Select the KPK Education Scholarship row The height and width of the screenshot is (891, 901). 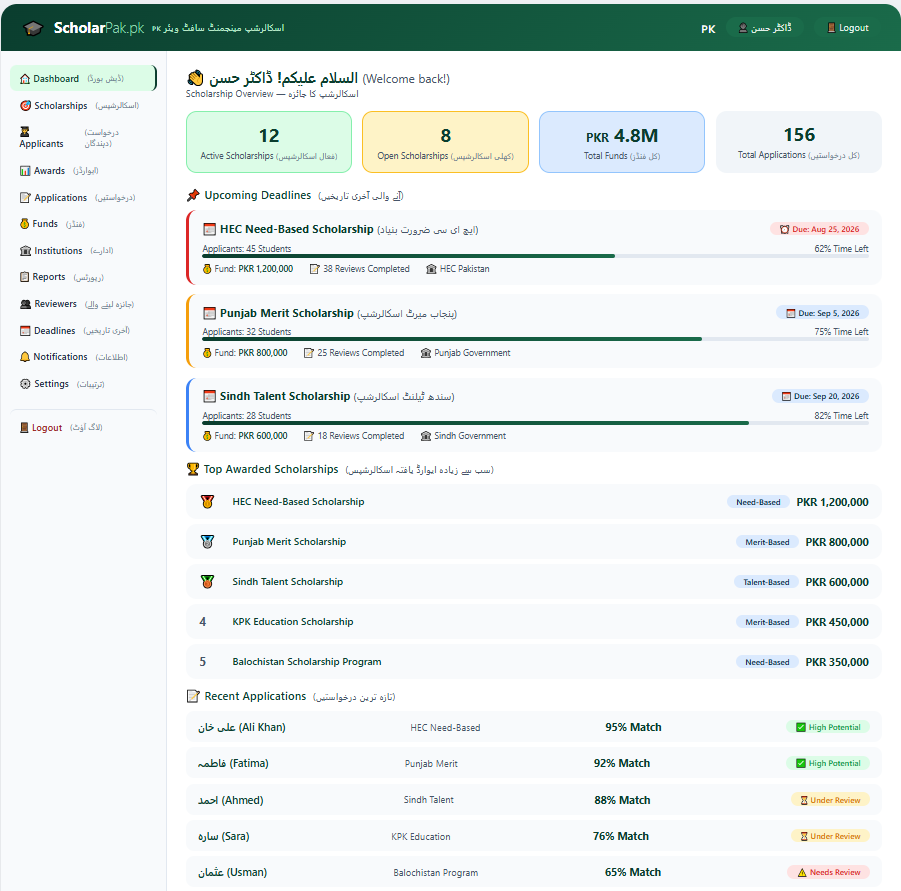click(x=533, y=622)
